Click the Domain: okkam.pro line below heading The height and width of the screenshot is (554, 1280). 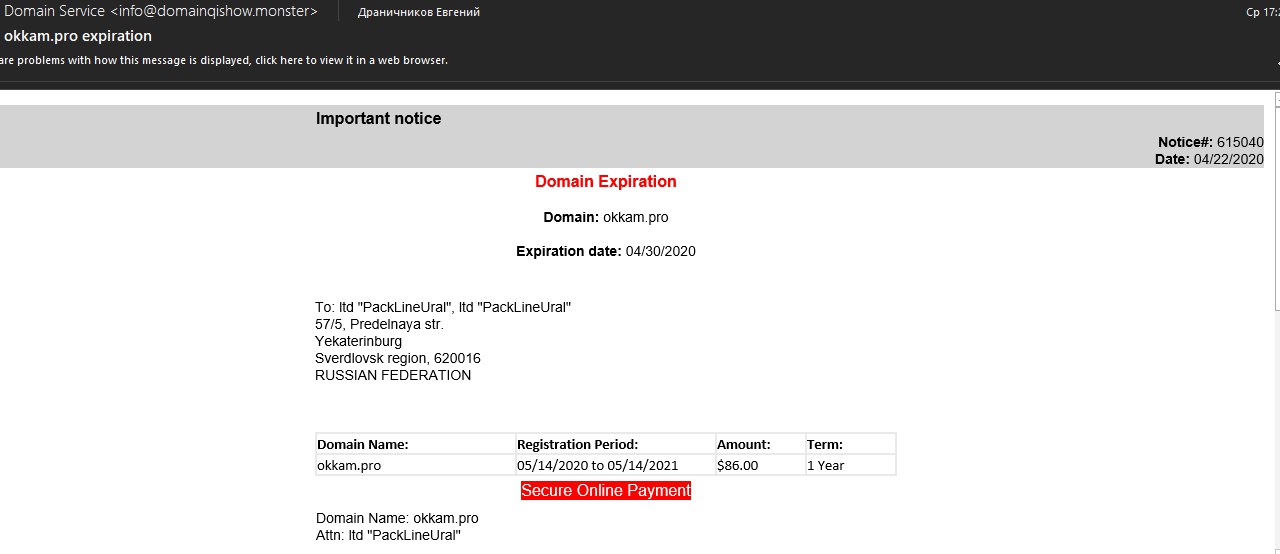(606, 217)
